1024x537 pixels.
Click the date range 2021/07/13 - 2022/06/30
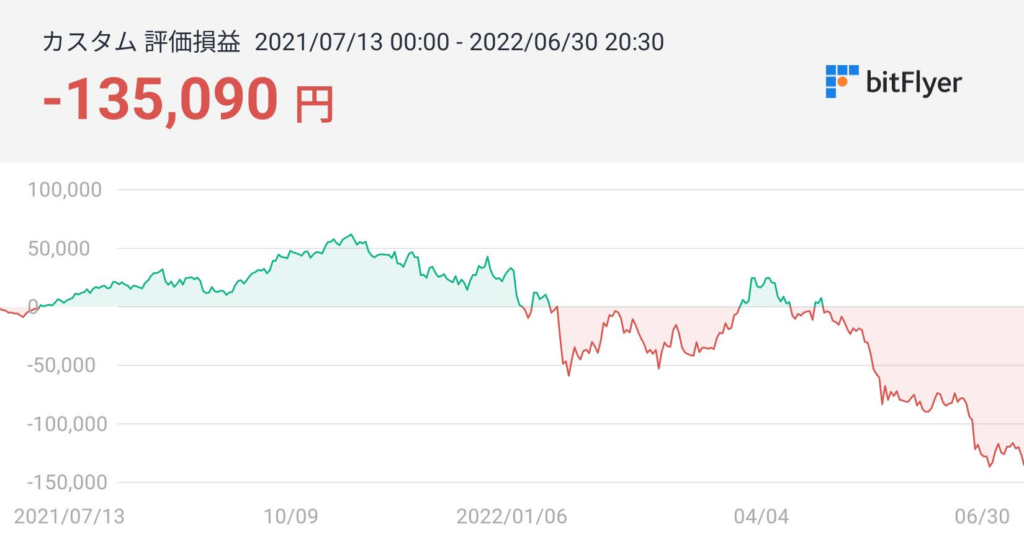pos(460,42)
